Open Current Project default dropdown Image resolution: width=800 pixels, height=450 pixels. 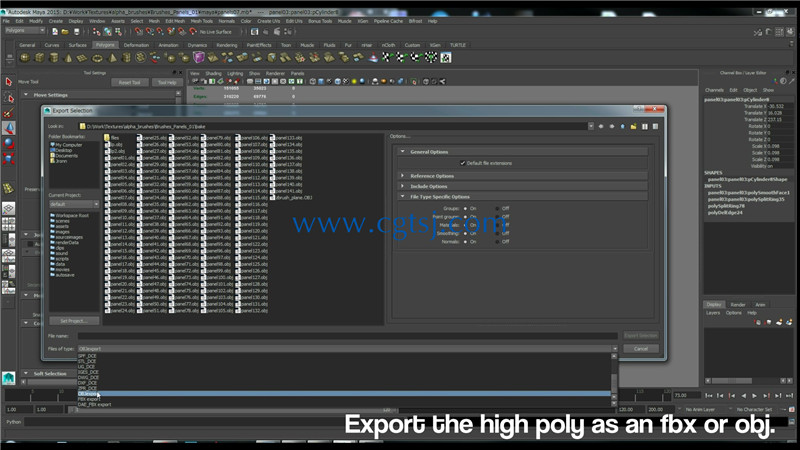coord(74,204)
